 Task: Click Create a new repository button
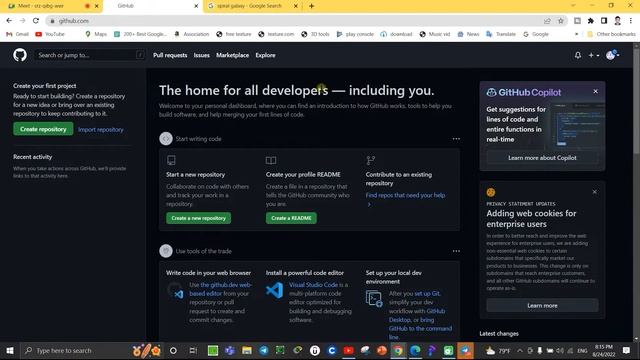pyautogui.click(x=198, y=218)
